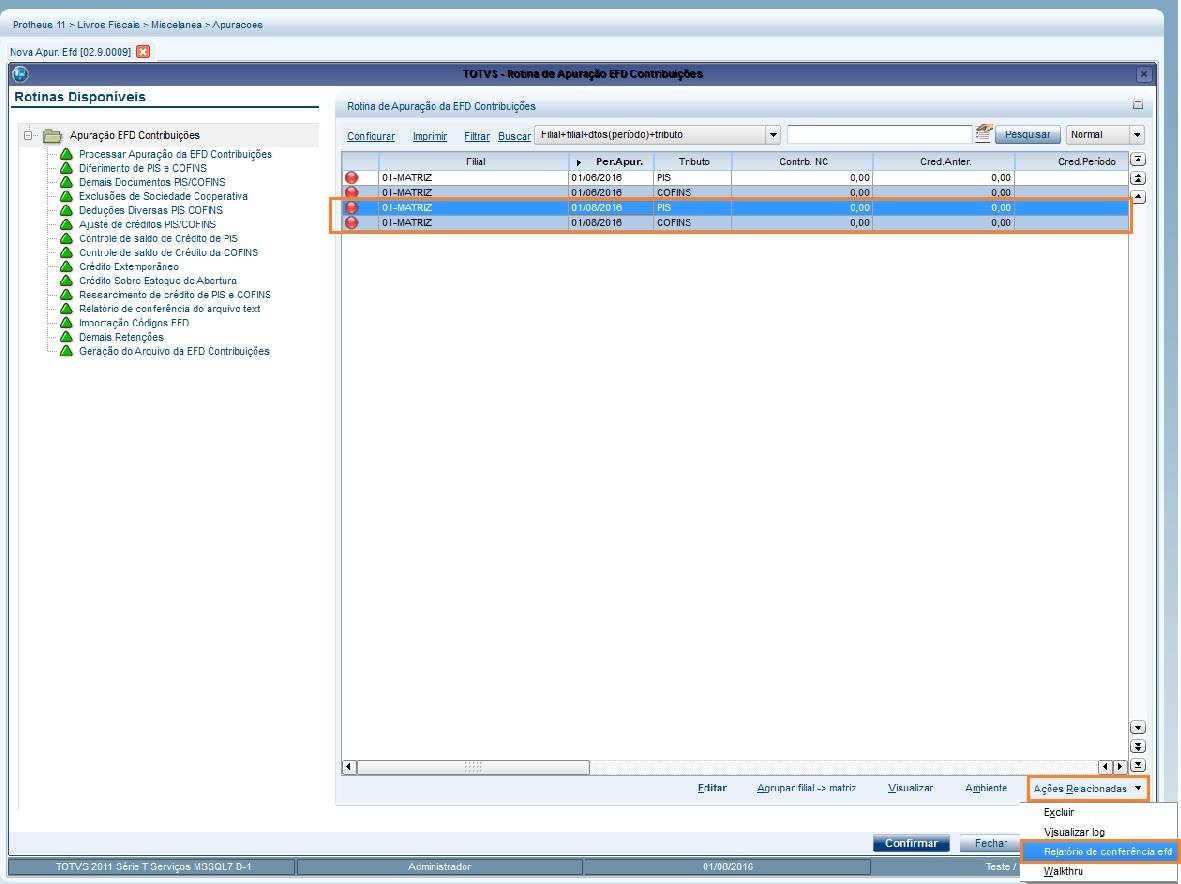Click red status icon of 01/06/2016 PIS row
Image resolution: width=1181 pixels, height=884 pixels.
click(x=352, y=178)
